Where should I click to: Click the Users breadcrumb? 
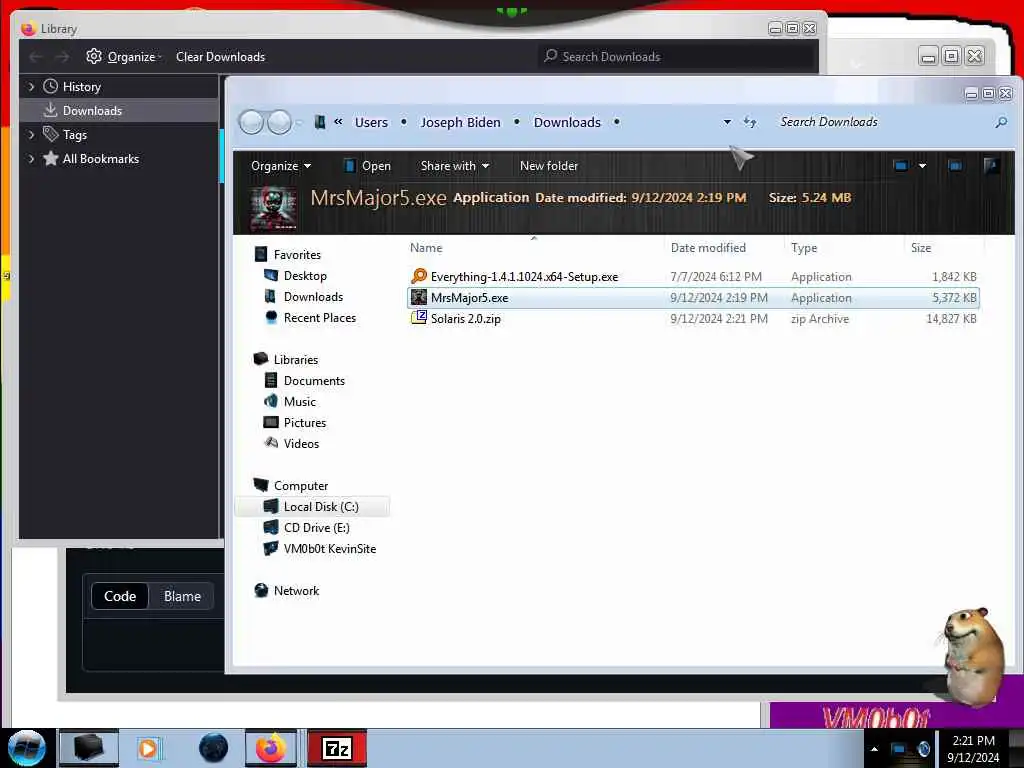click(x=371, y=122)
